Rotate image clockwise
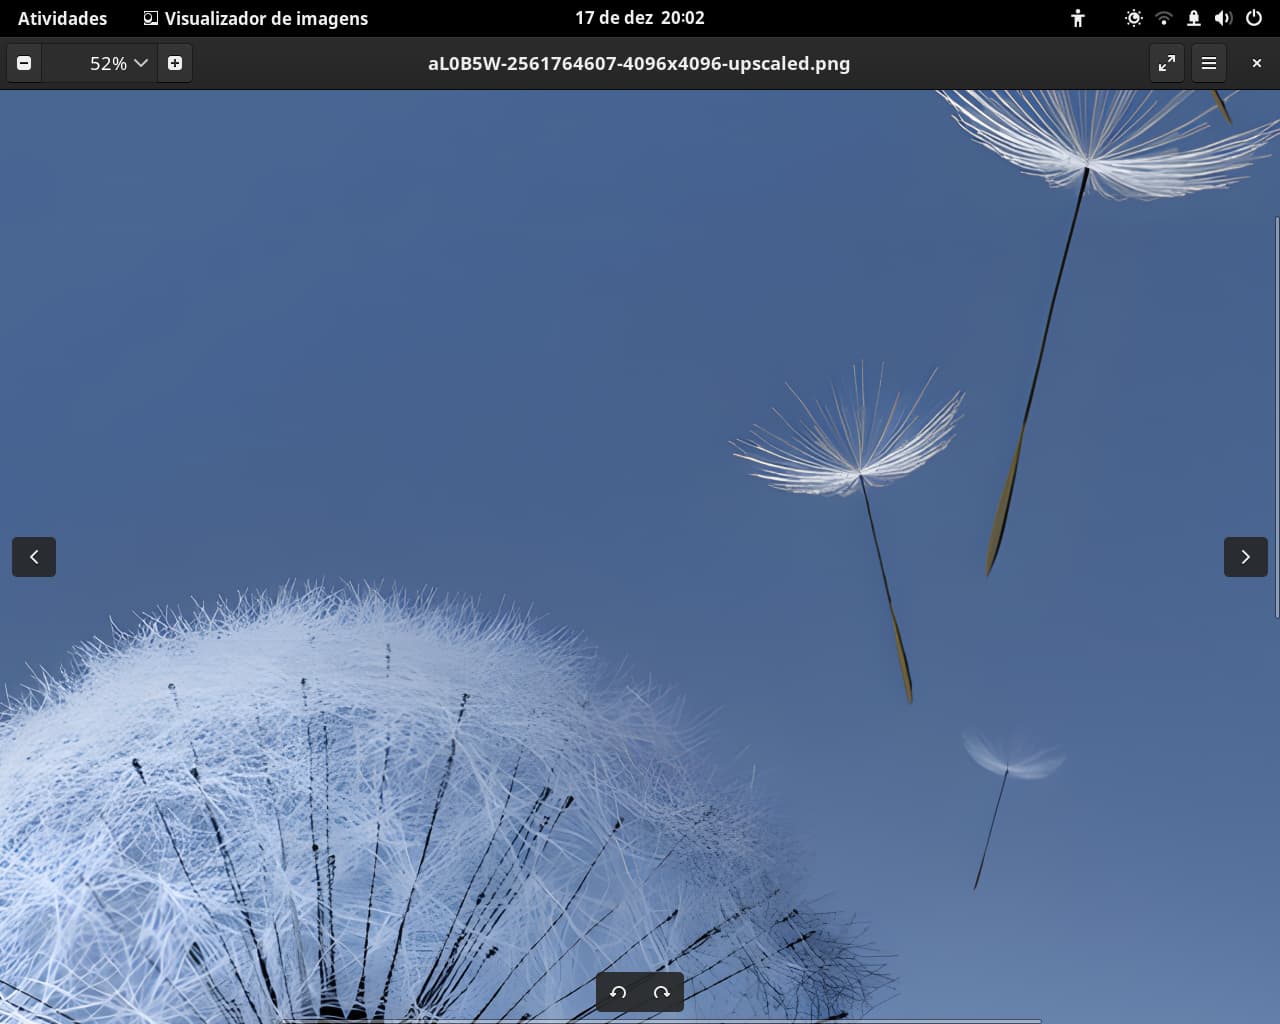The height and width of the screenshot is (1024, 1280). pos(662,992)
